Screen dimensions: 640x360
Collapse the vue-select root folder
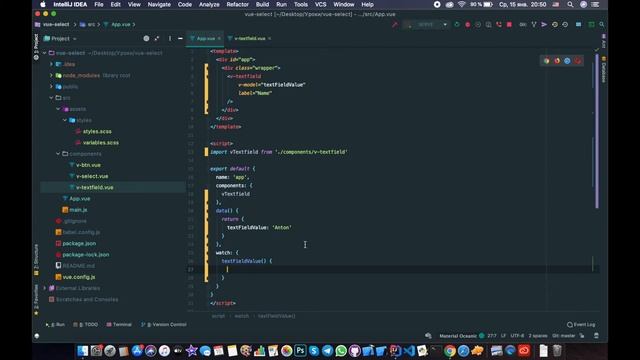pyautogui.click(x=44, y=53)
